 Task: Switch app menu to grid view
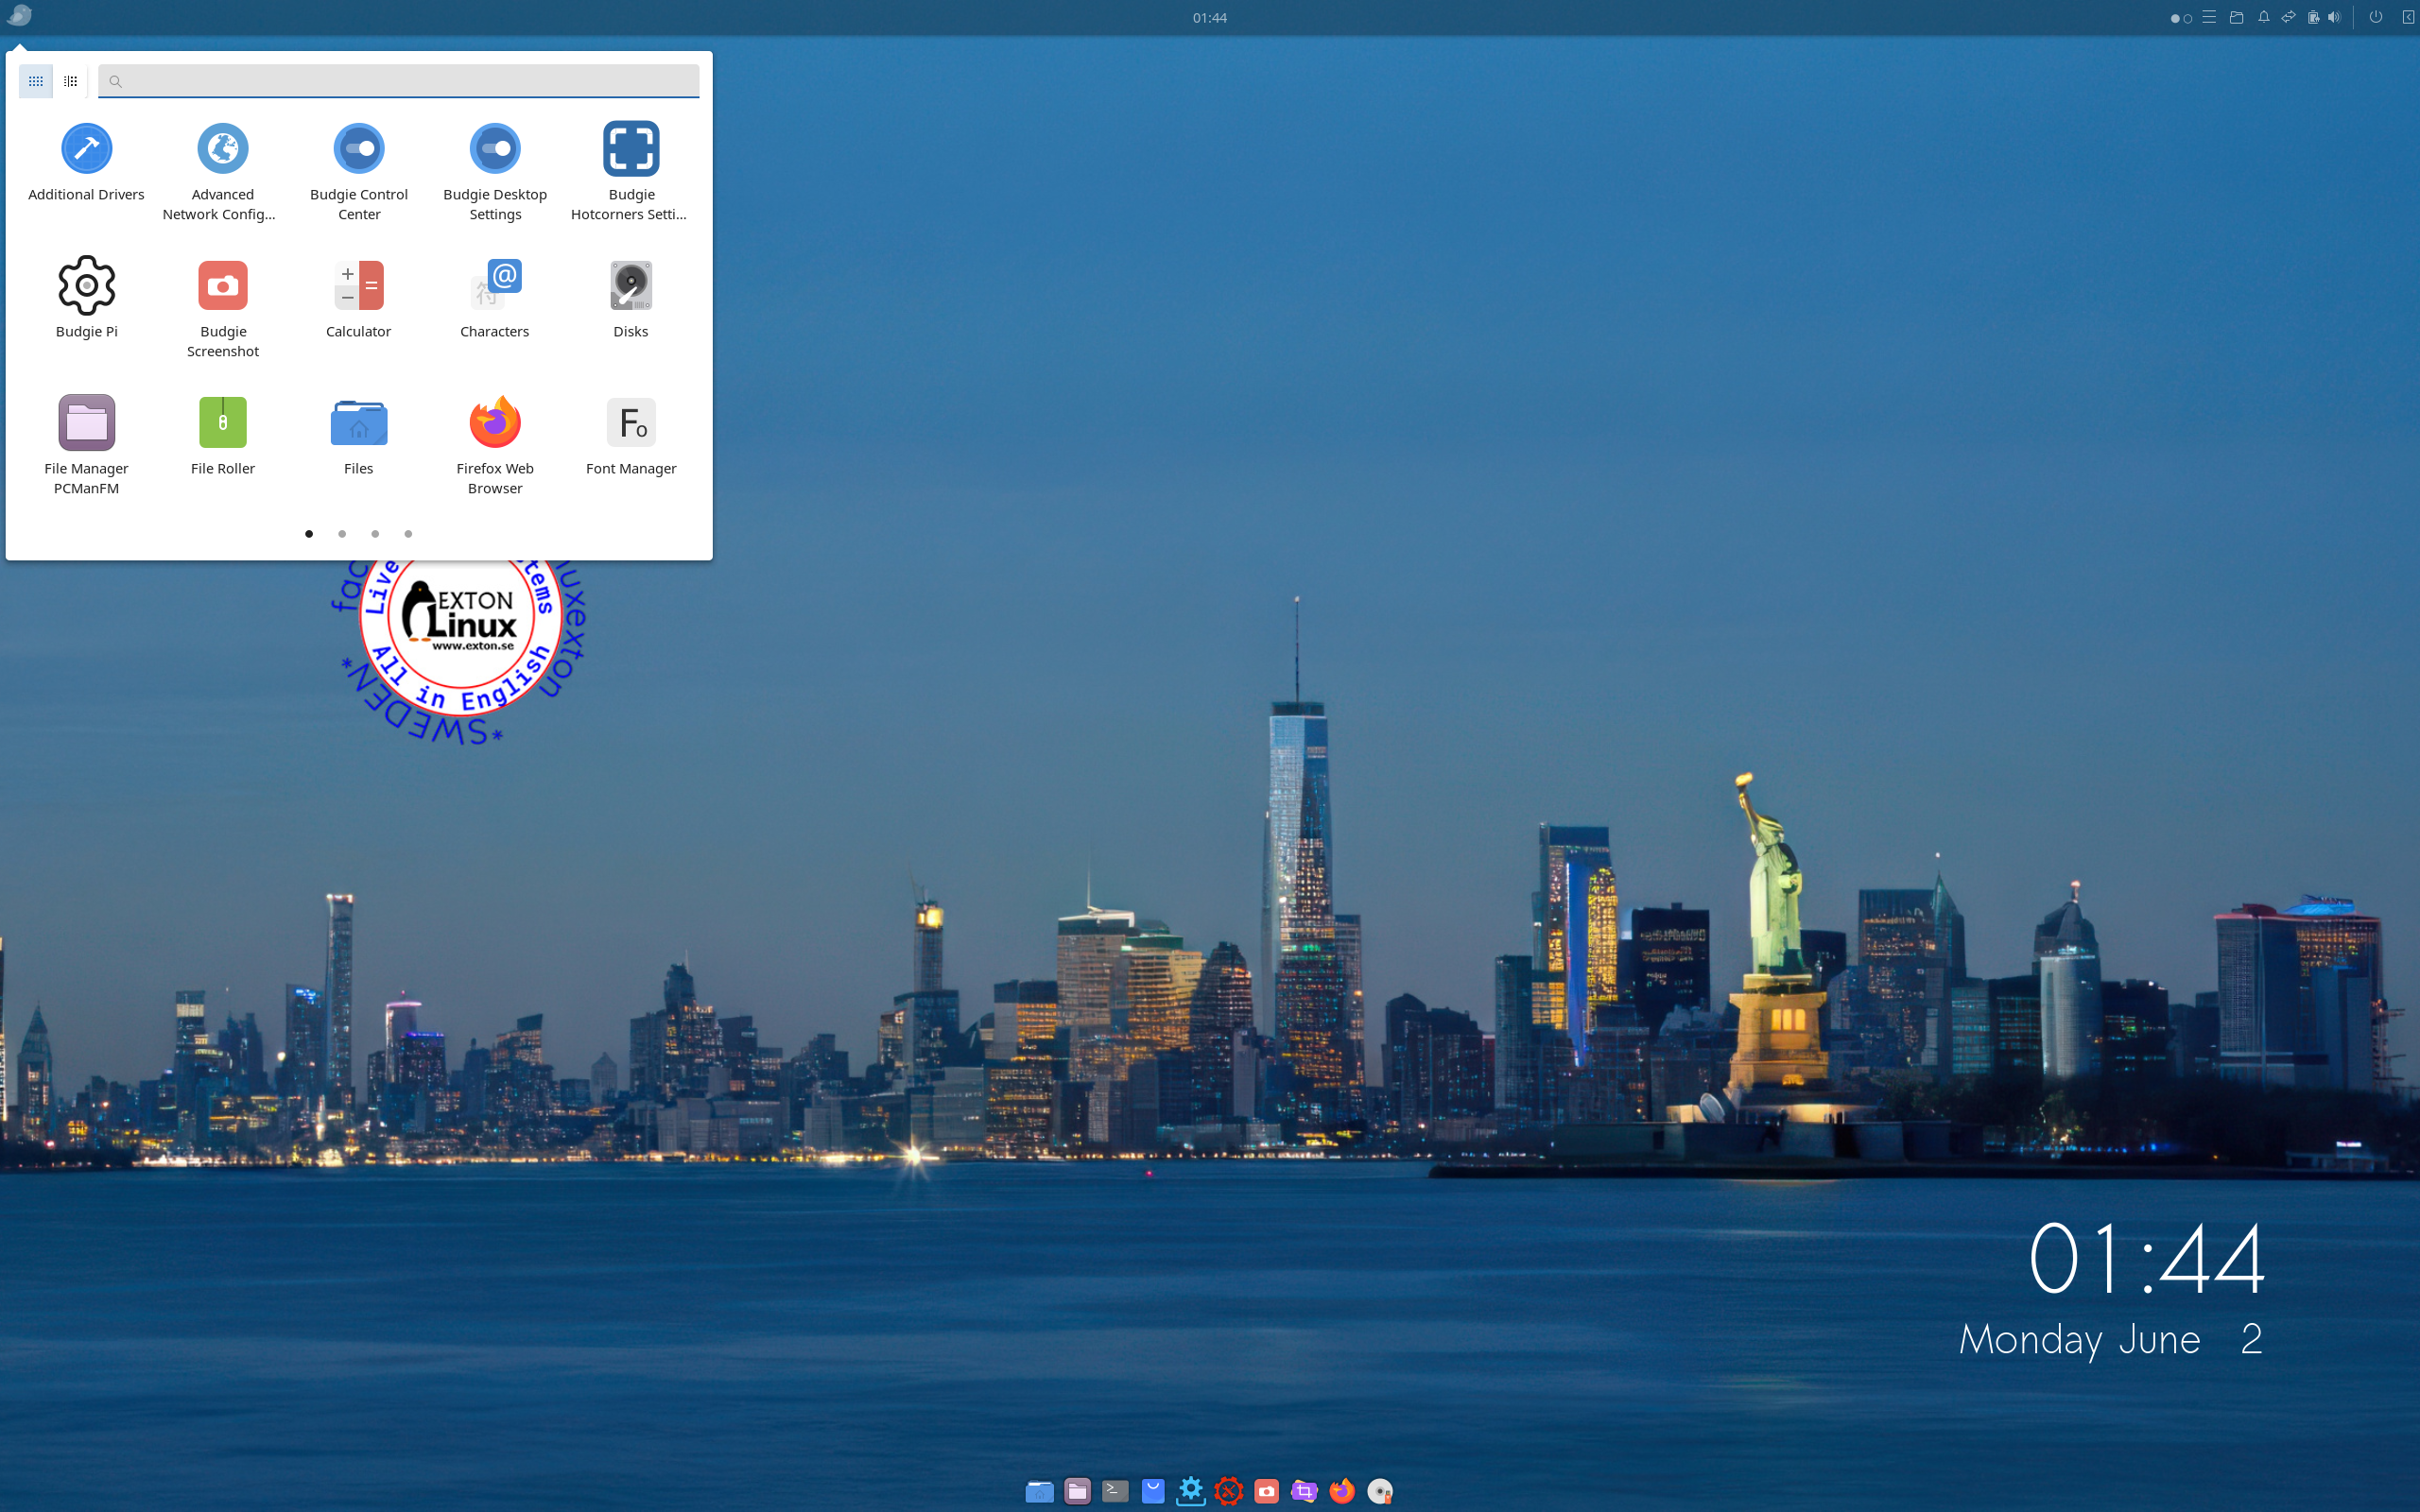click(35, 81)
